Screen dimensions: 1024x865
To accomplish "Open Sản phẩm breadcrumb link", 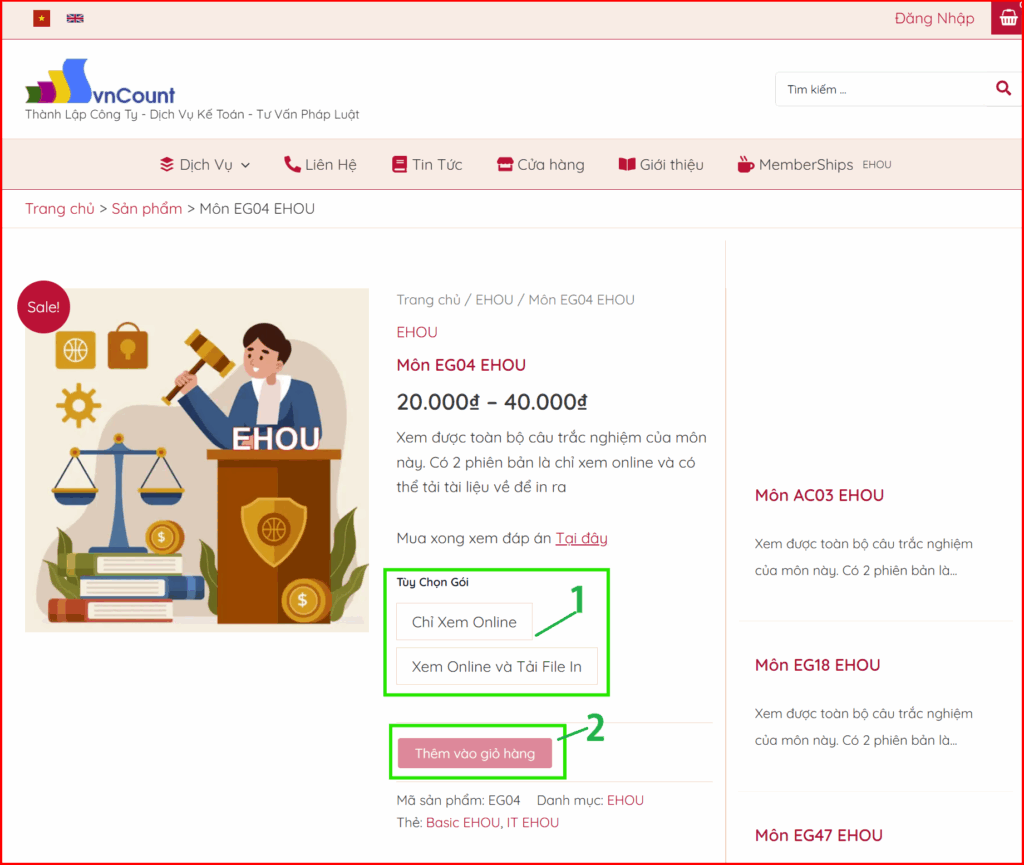I will (x=147, y=209).
